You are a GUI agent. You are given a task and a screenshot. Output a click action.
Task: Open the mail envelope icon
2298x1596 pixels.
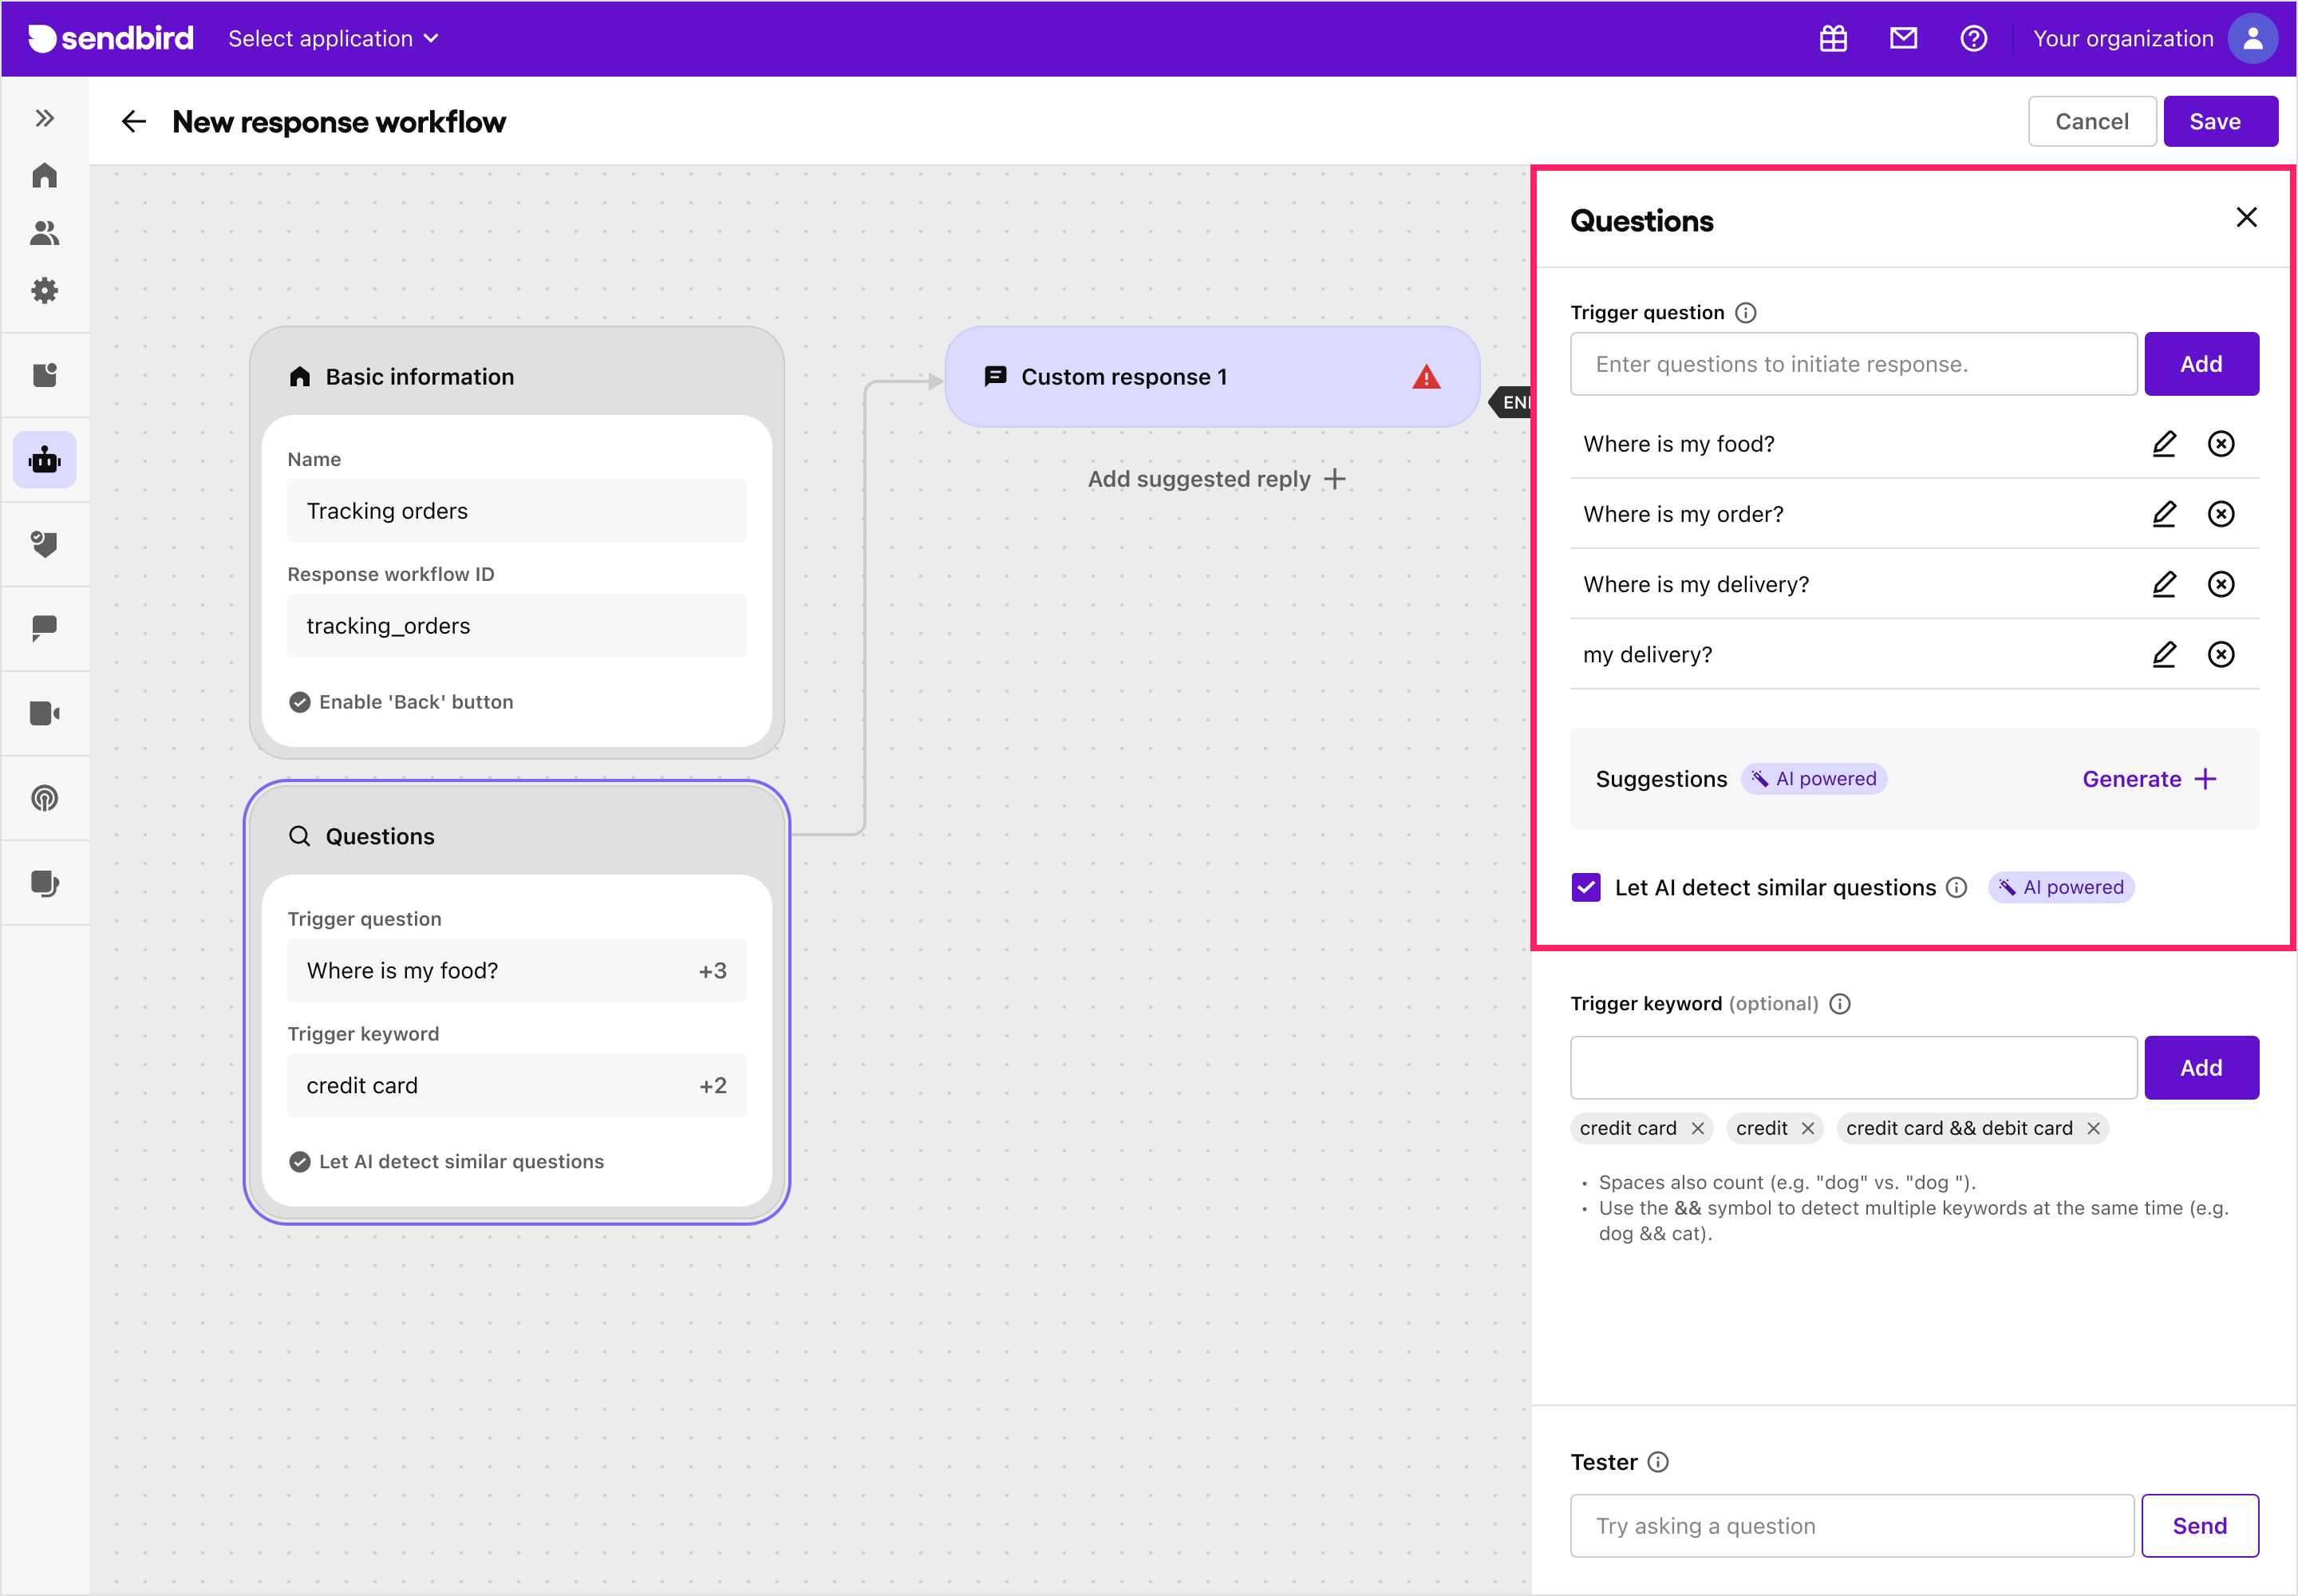click(1902, 39)
